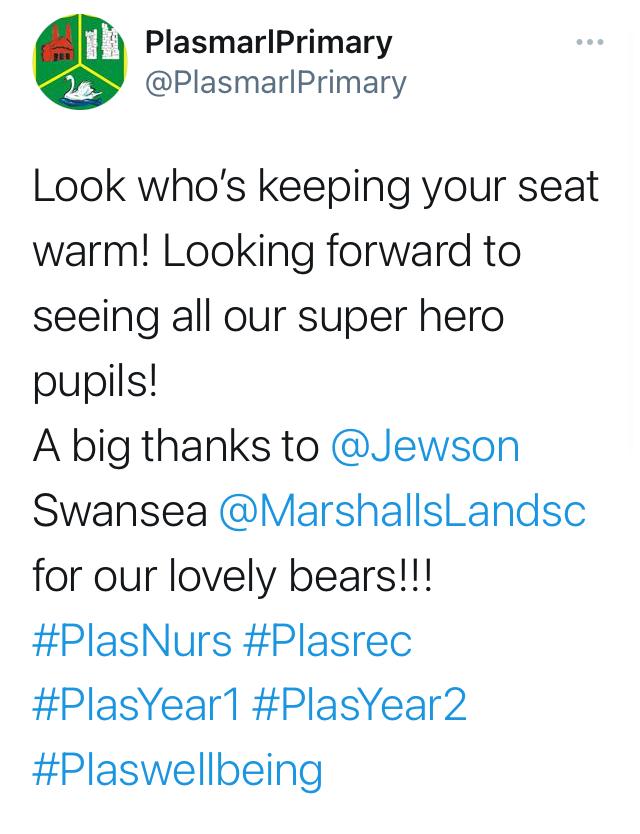This screenshot has width=640, height=834.
Task: Click the "seeing all our super hero" line
Action: pyautogui.click(x=268, y=317)
